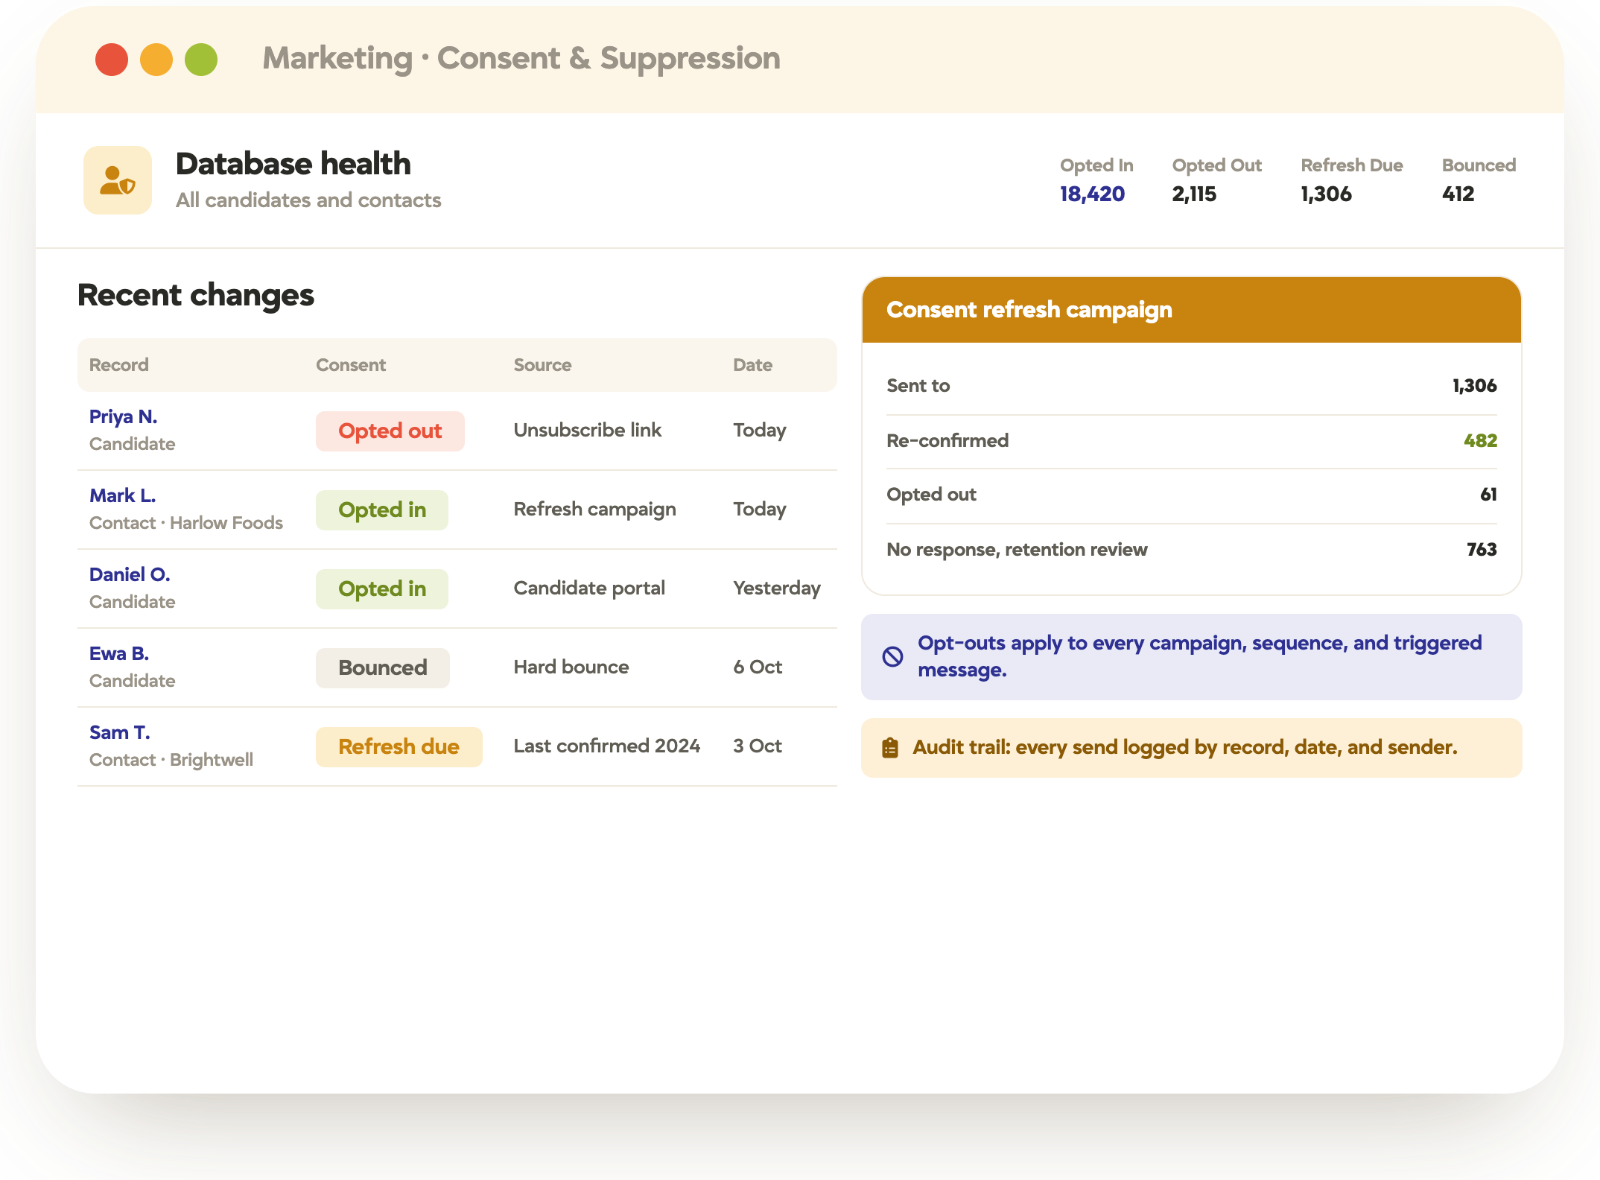Open Daniel O. record

(129, 575)
